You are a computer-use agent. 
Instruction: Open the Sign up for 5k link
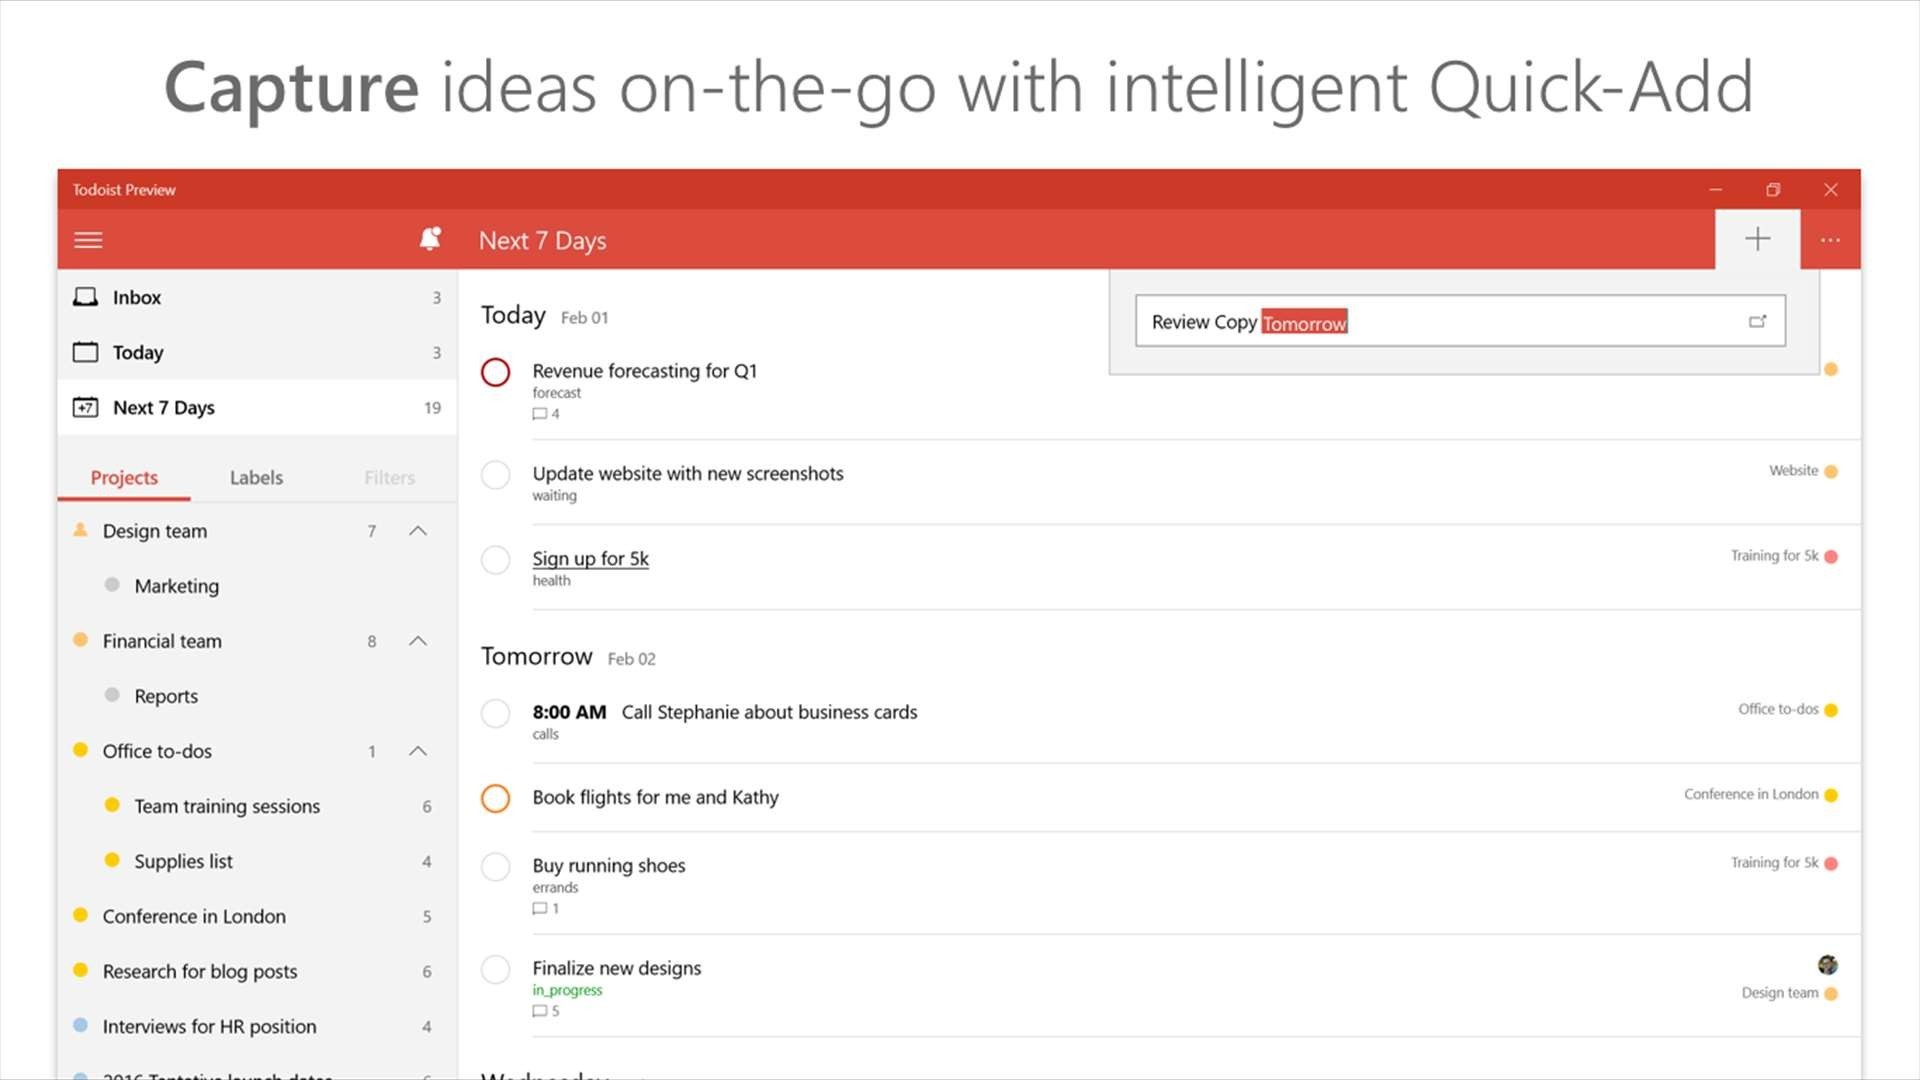(x=590, y=558)
